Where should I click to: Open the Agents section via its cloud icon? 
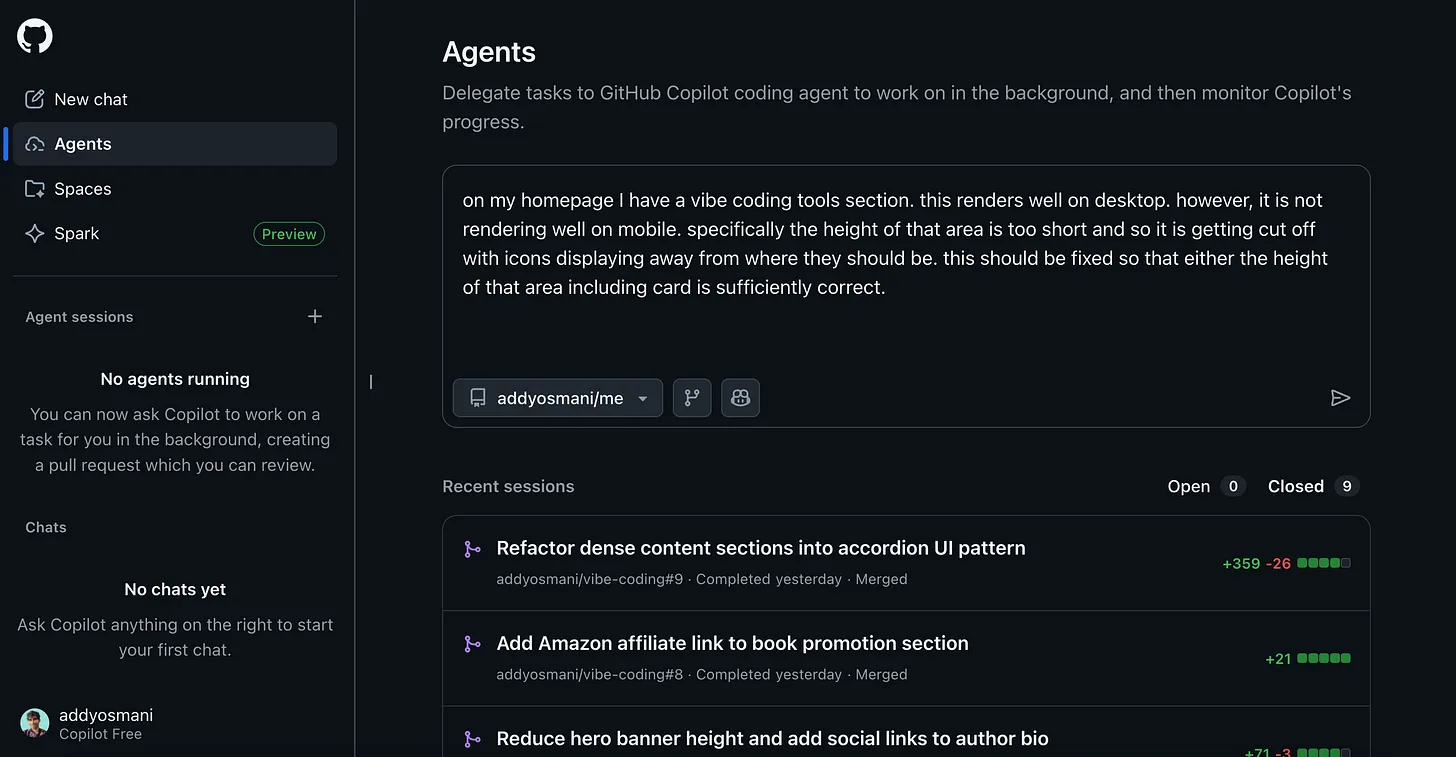tap(35, 143)
